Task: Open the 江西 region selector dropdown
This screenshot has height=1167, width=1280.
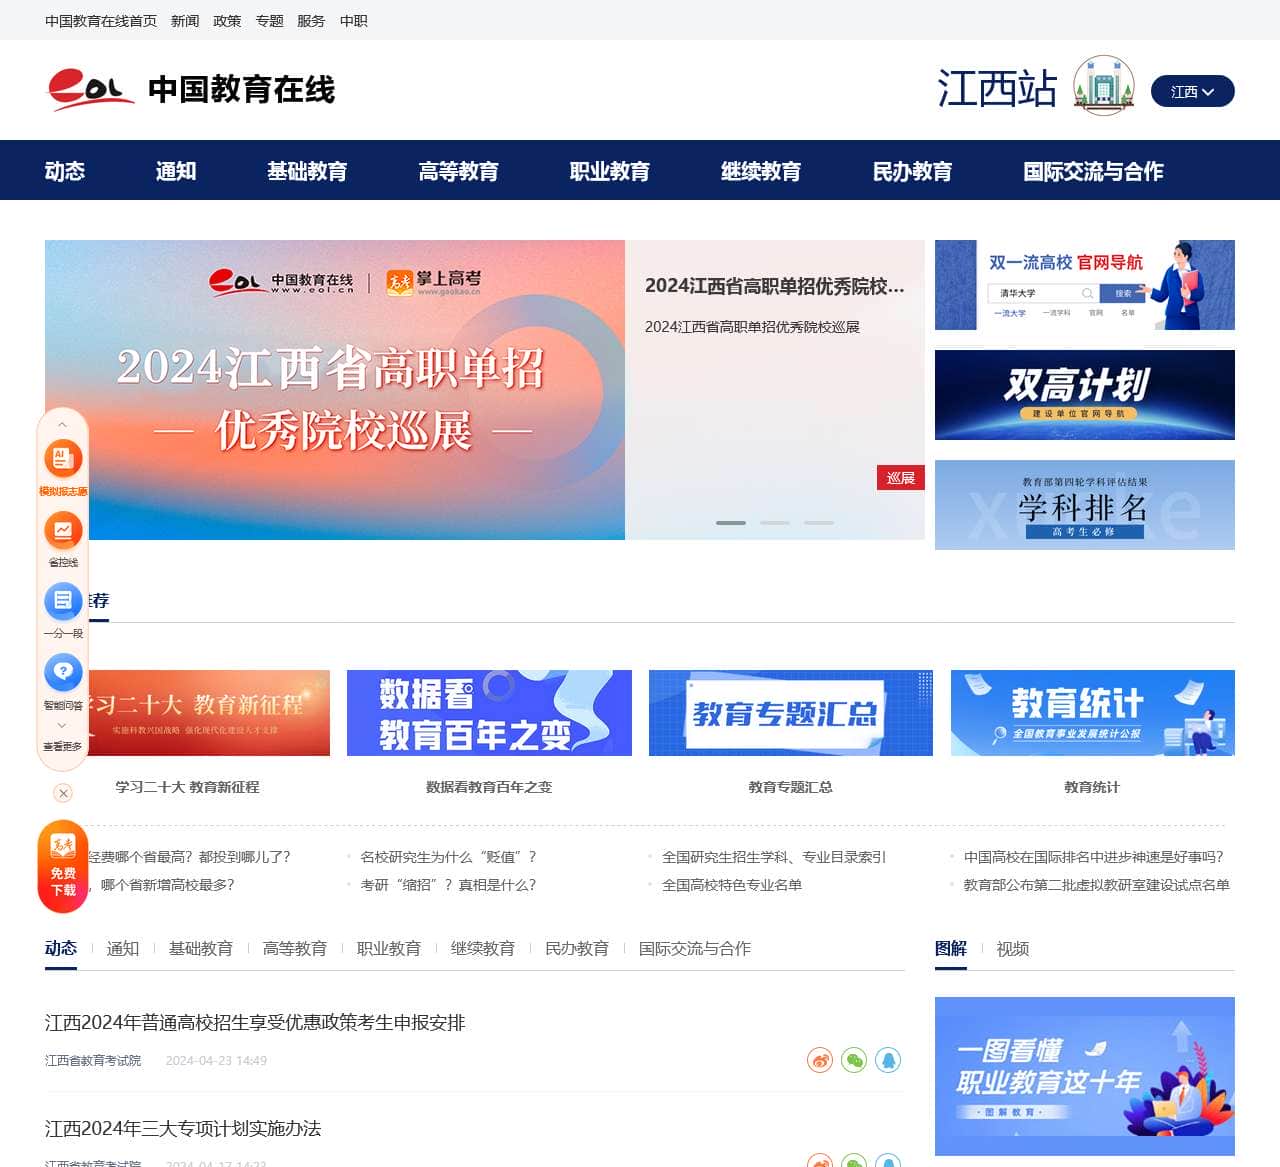Action: [1192, 91]
